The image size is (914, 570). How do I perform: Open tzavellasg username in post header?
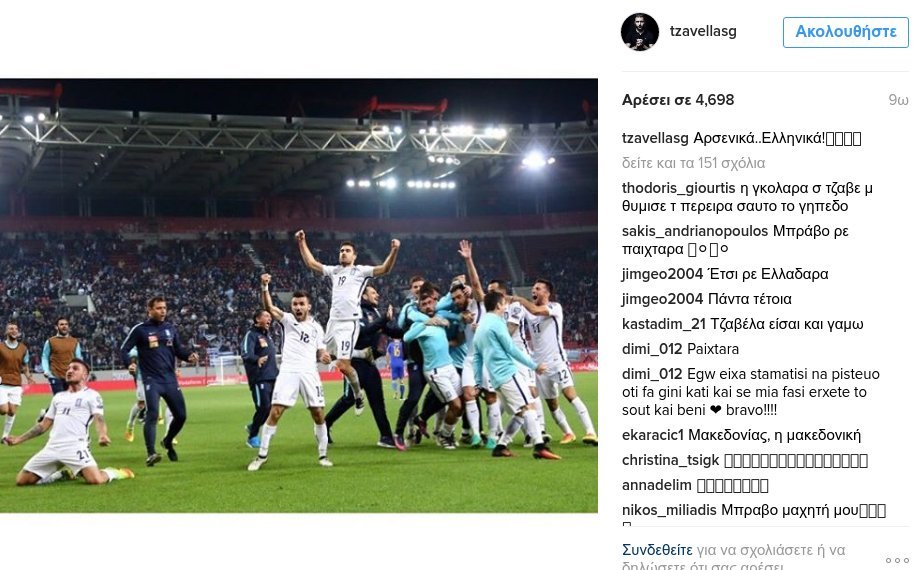(703, 31)
